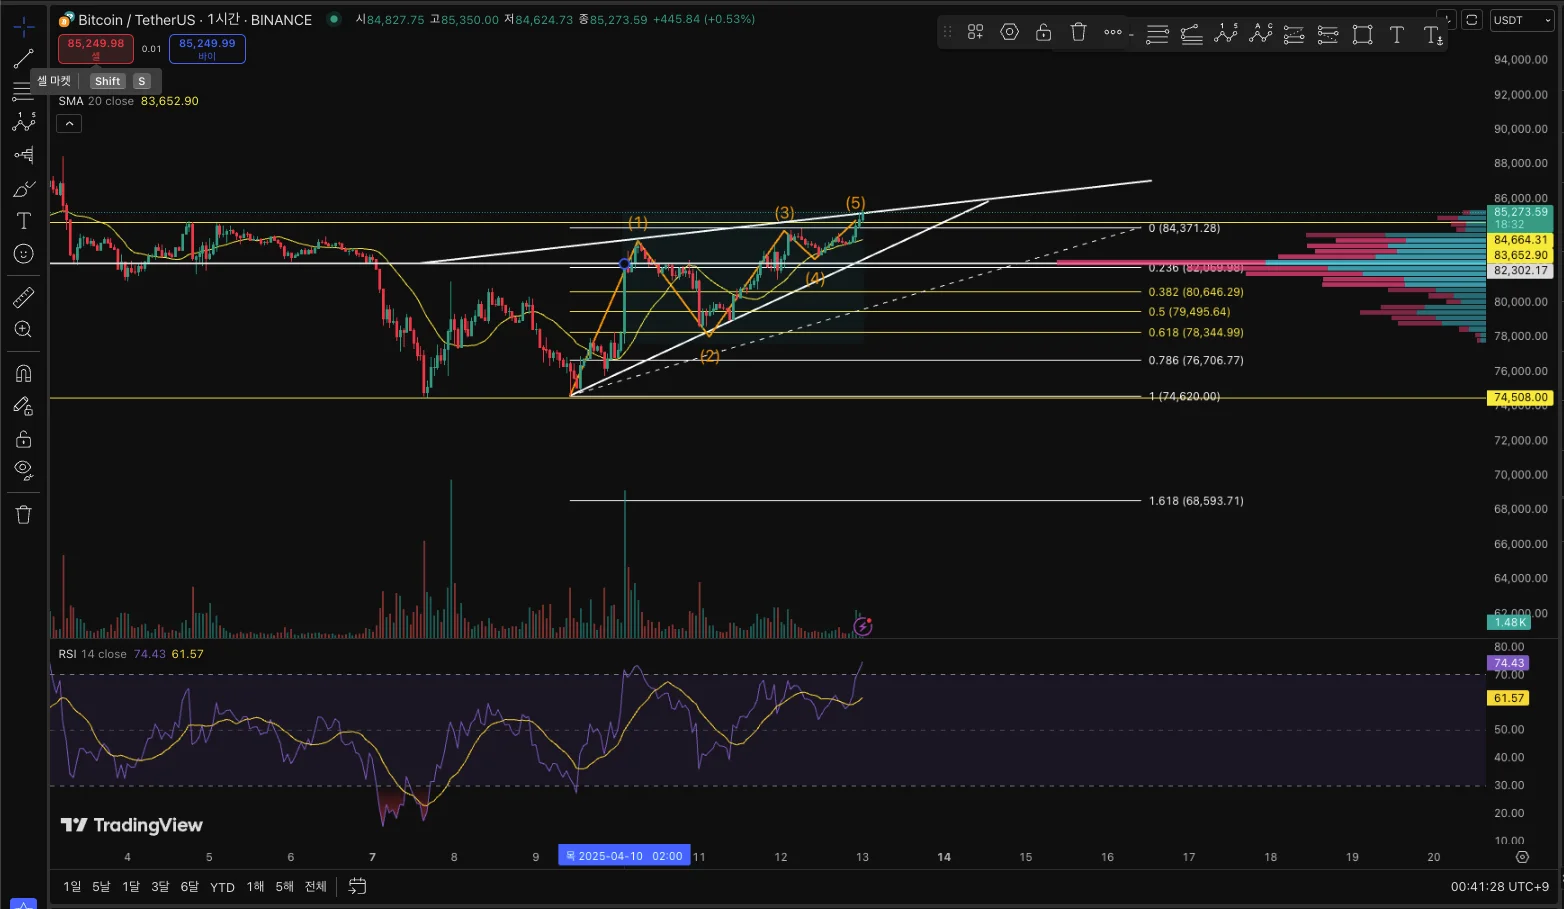This screenshot has width=1564, height=909.
Task: Click the red 85,249.98 sell button
Action: (96, 48)
